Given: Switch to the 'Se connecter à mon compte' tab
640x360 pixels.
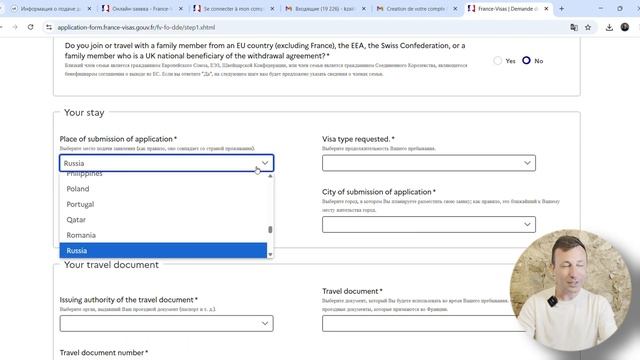Looking at the screenshot, I should coord(233,9).
